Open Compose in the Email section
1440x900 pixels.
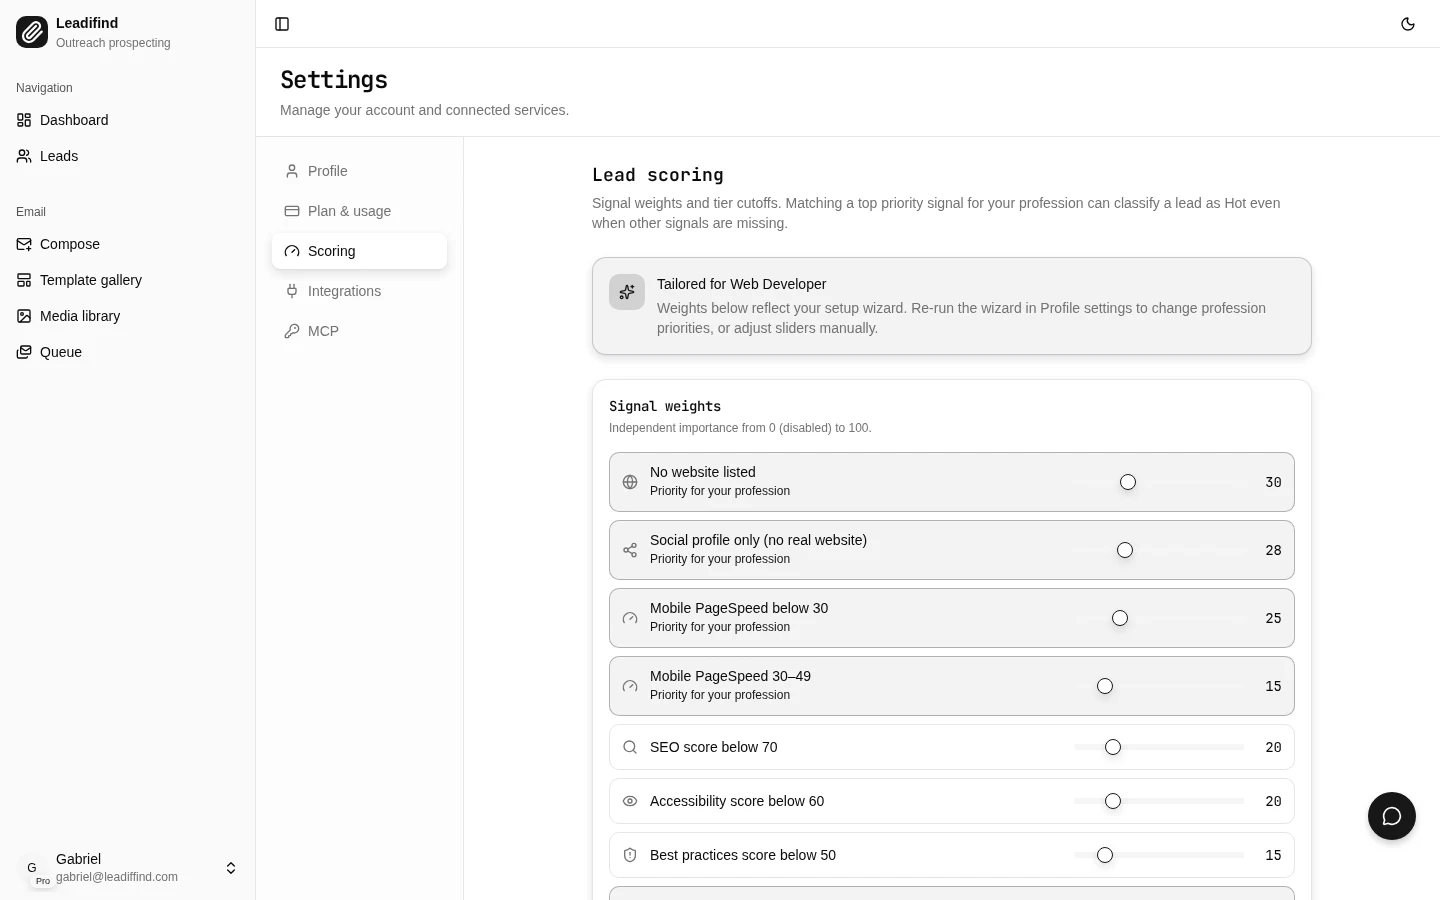click(127, 244)
